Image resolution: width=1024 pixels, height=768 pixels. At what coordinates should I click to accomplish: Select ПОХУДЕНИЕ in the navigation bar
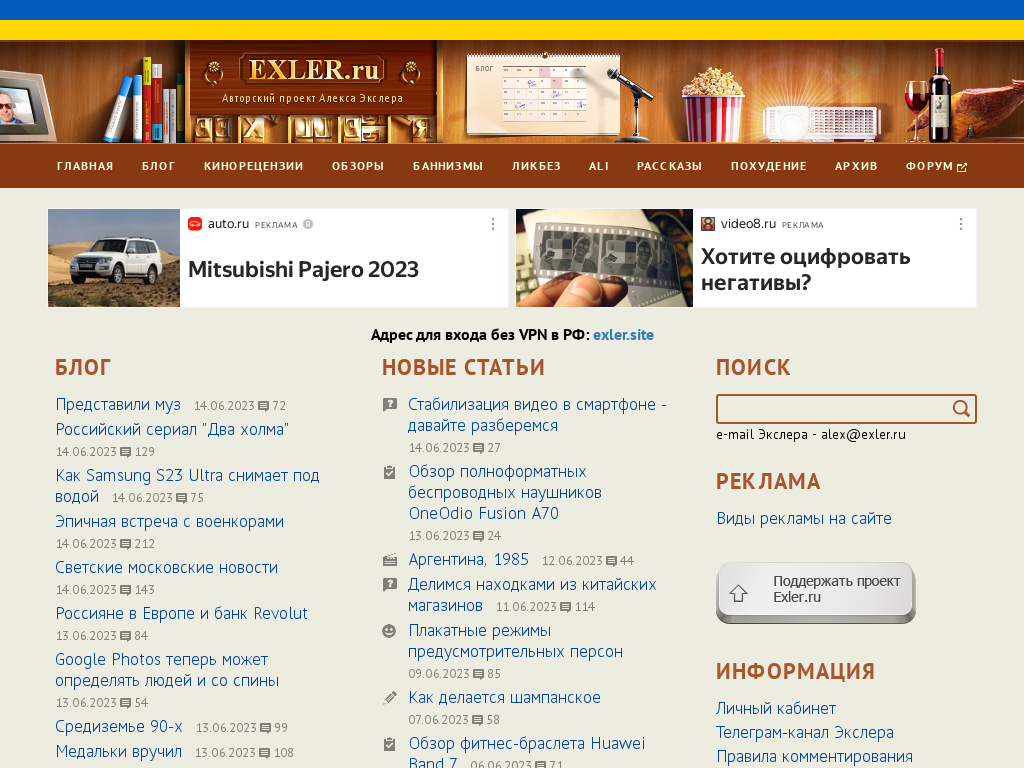point(769,166)
